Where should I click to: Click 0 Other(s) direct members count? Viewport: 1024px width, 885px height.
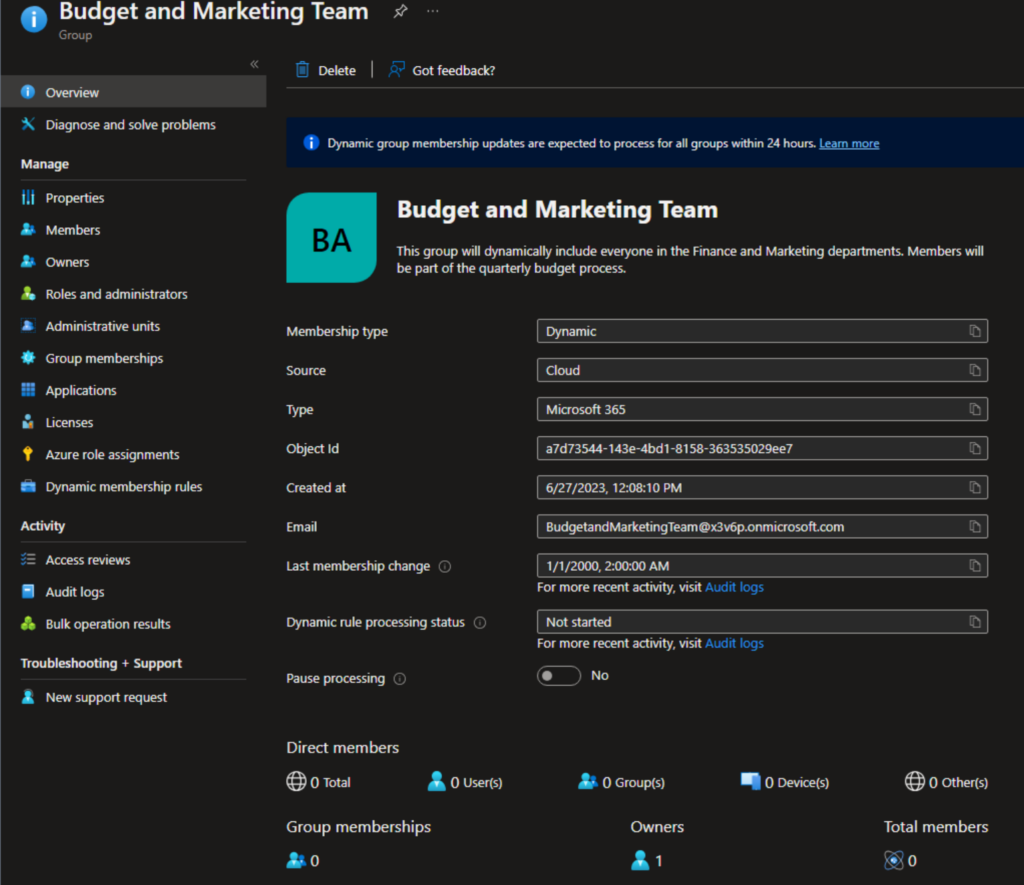[946, 782]
